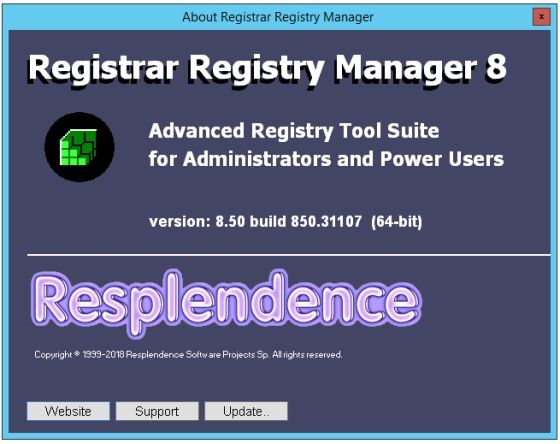Screen dimensions: 560x444
Task: Click the dialog title bar text
Action: [x=278, y=17]
